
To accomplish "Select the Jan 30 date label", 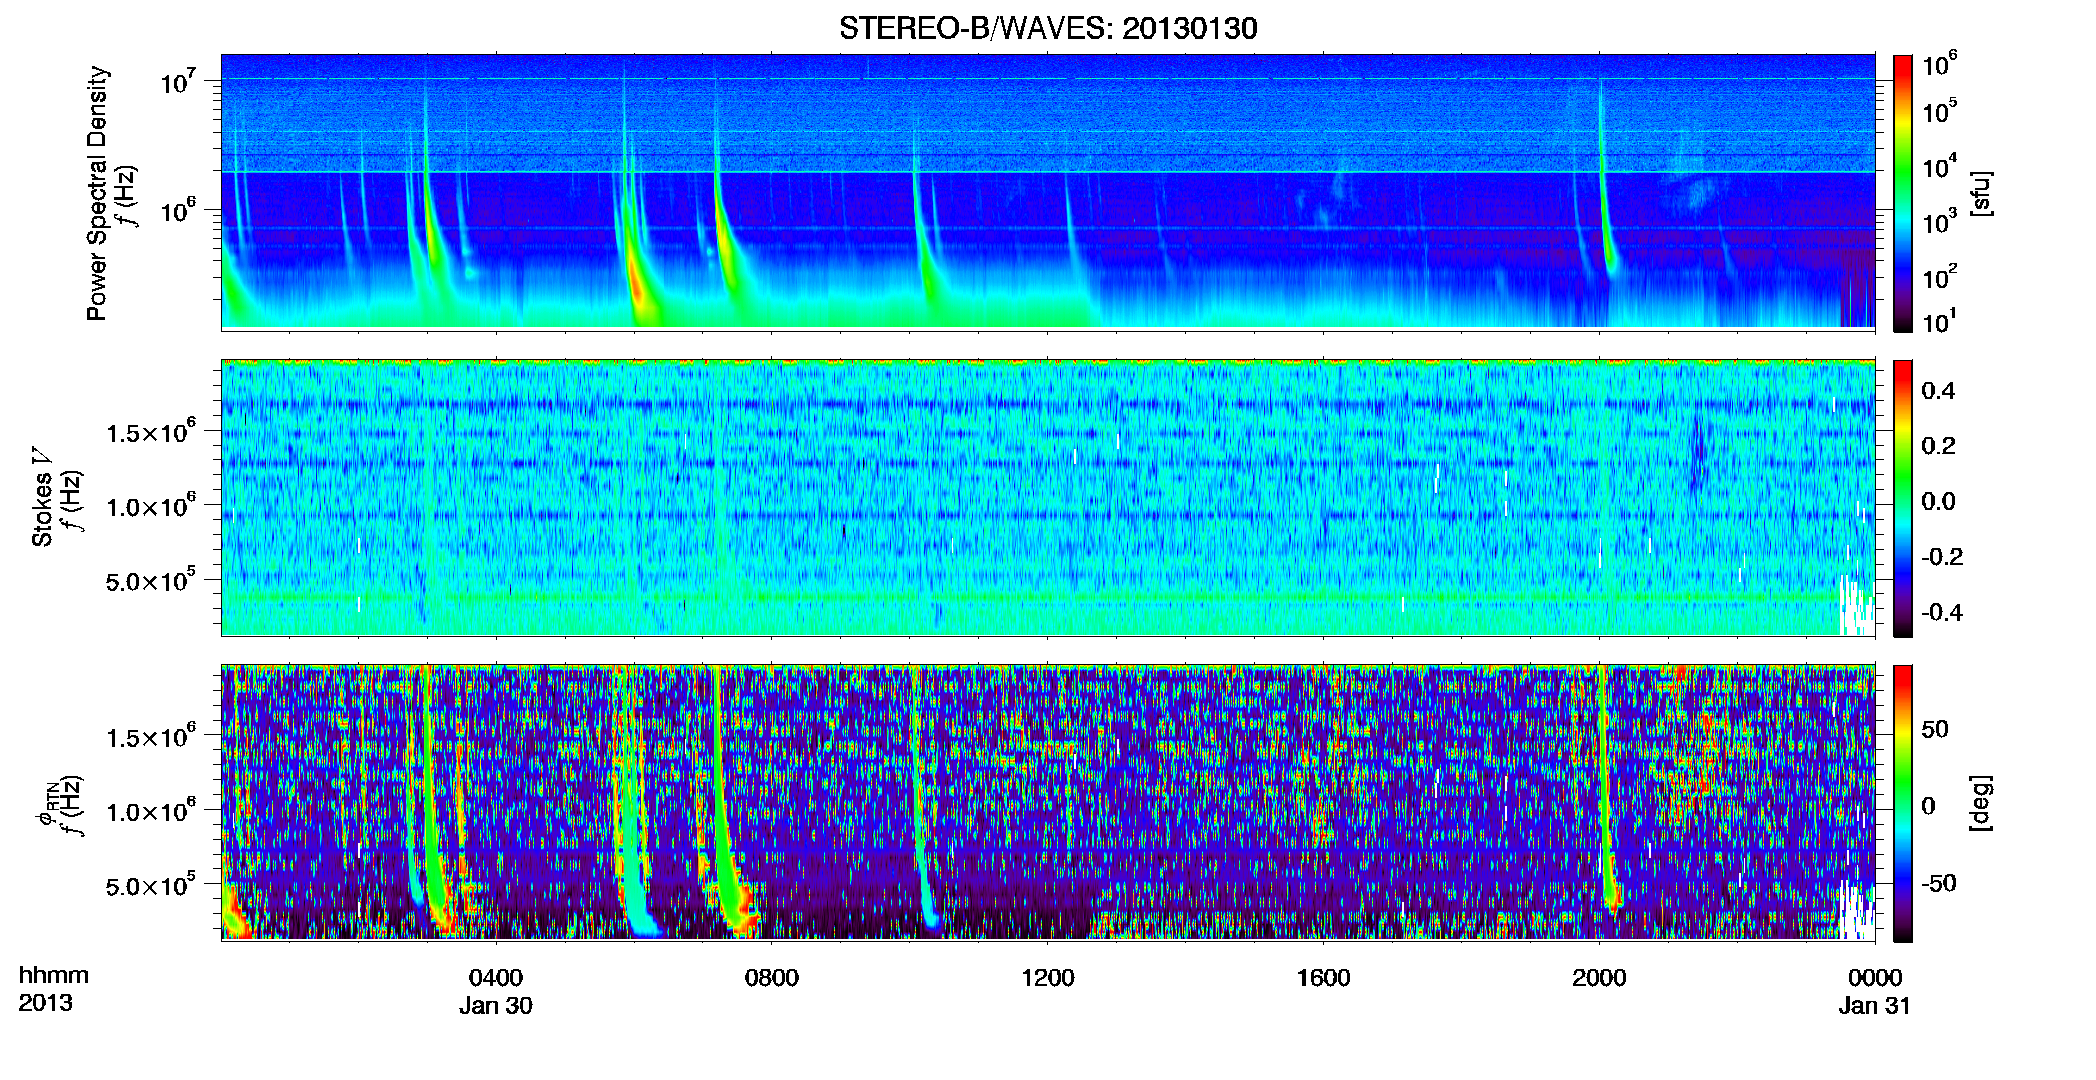I will tap(496, 1005).
